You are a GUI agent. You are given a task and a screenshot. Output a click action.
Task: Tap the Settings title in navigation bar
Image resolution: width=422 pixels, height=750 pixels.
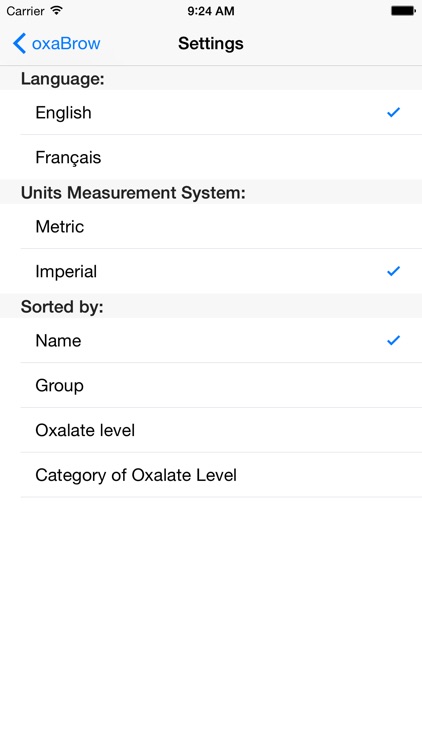(211, 44)
